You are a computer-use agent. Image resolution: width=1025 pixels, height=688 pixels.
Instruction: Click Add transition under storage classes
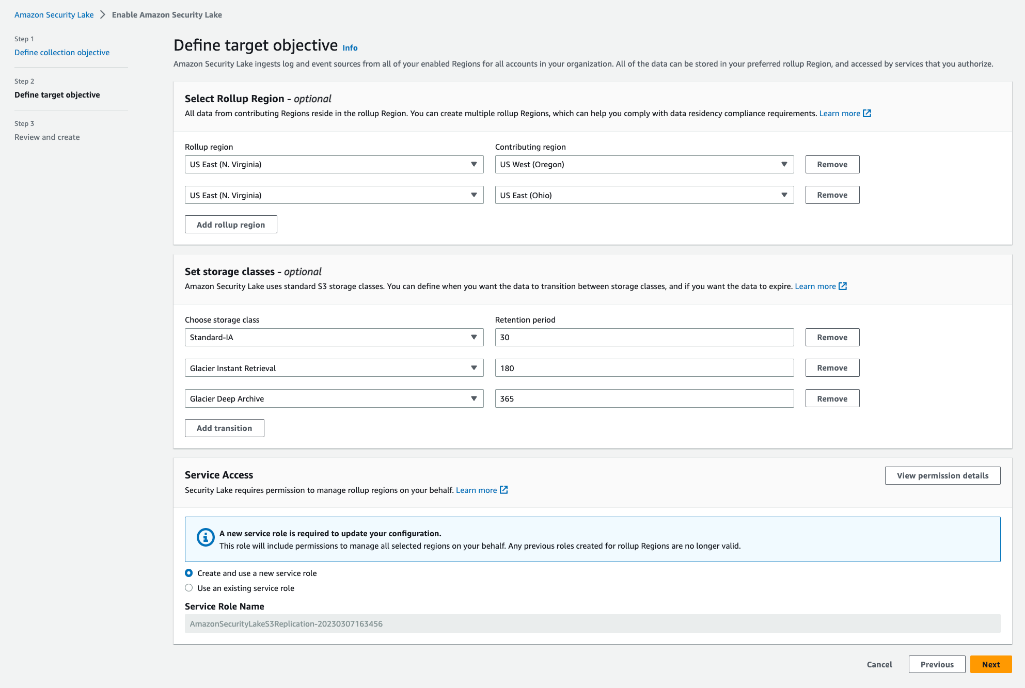tap(224, 427)
